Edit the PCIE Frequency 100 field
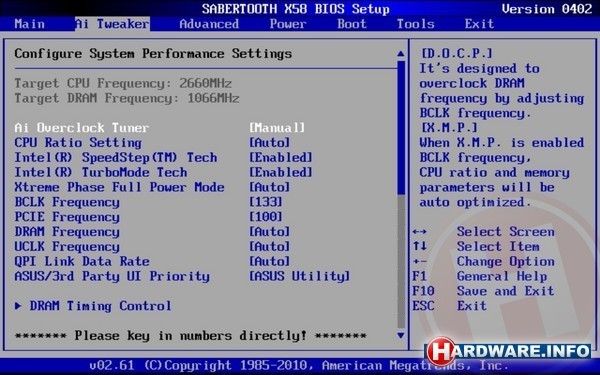The width and height of the screenshot is (600, 375). point(266,217)
